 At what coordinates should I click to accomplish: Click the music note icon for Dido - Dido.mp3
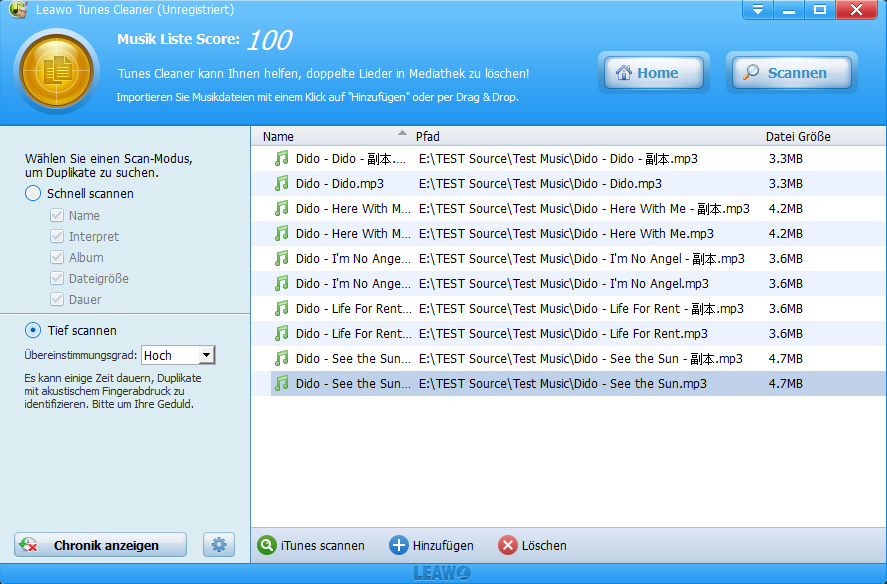tap(281, 183)
